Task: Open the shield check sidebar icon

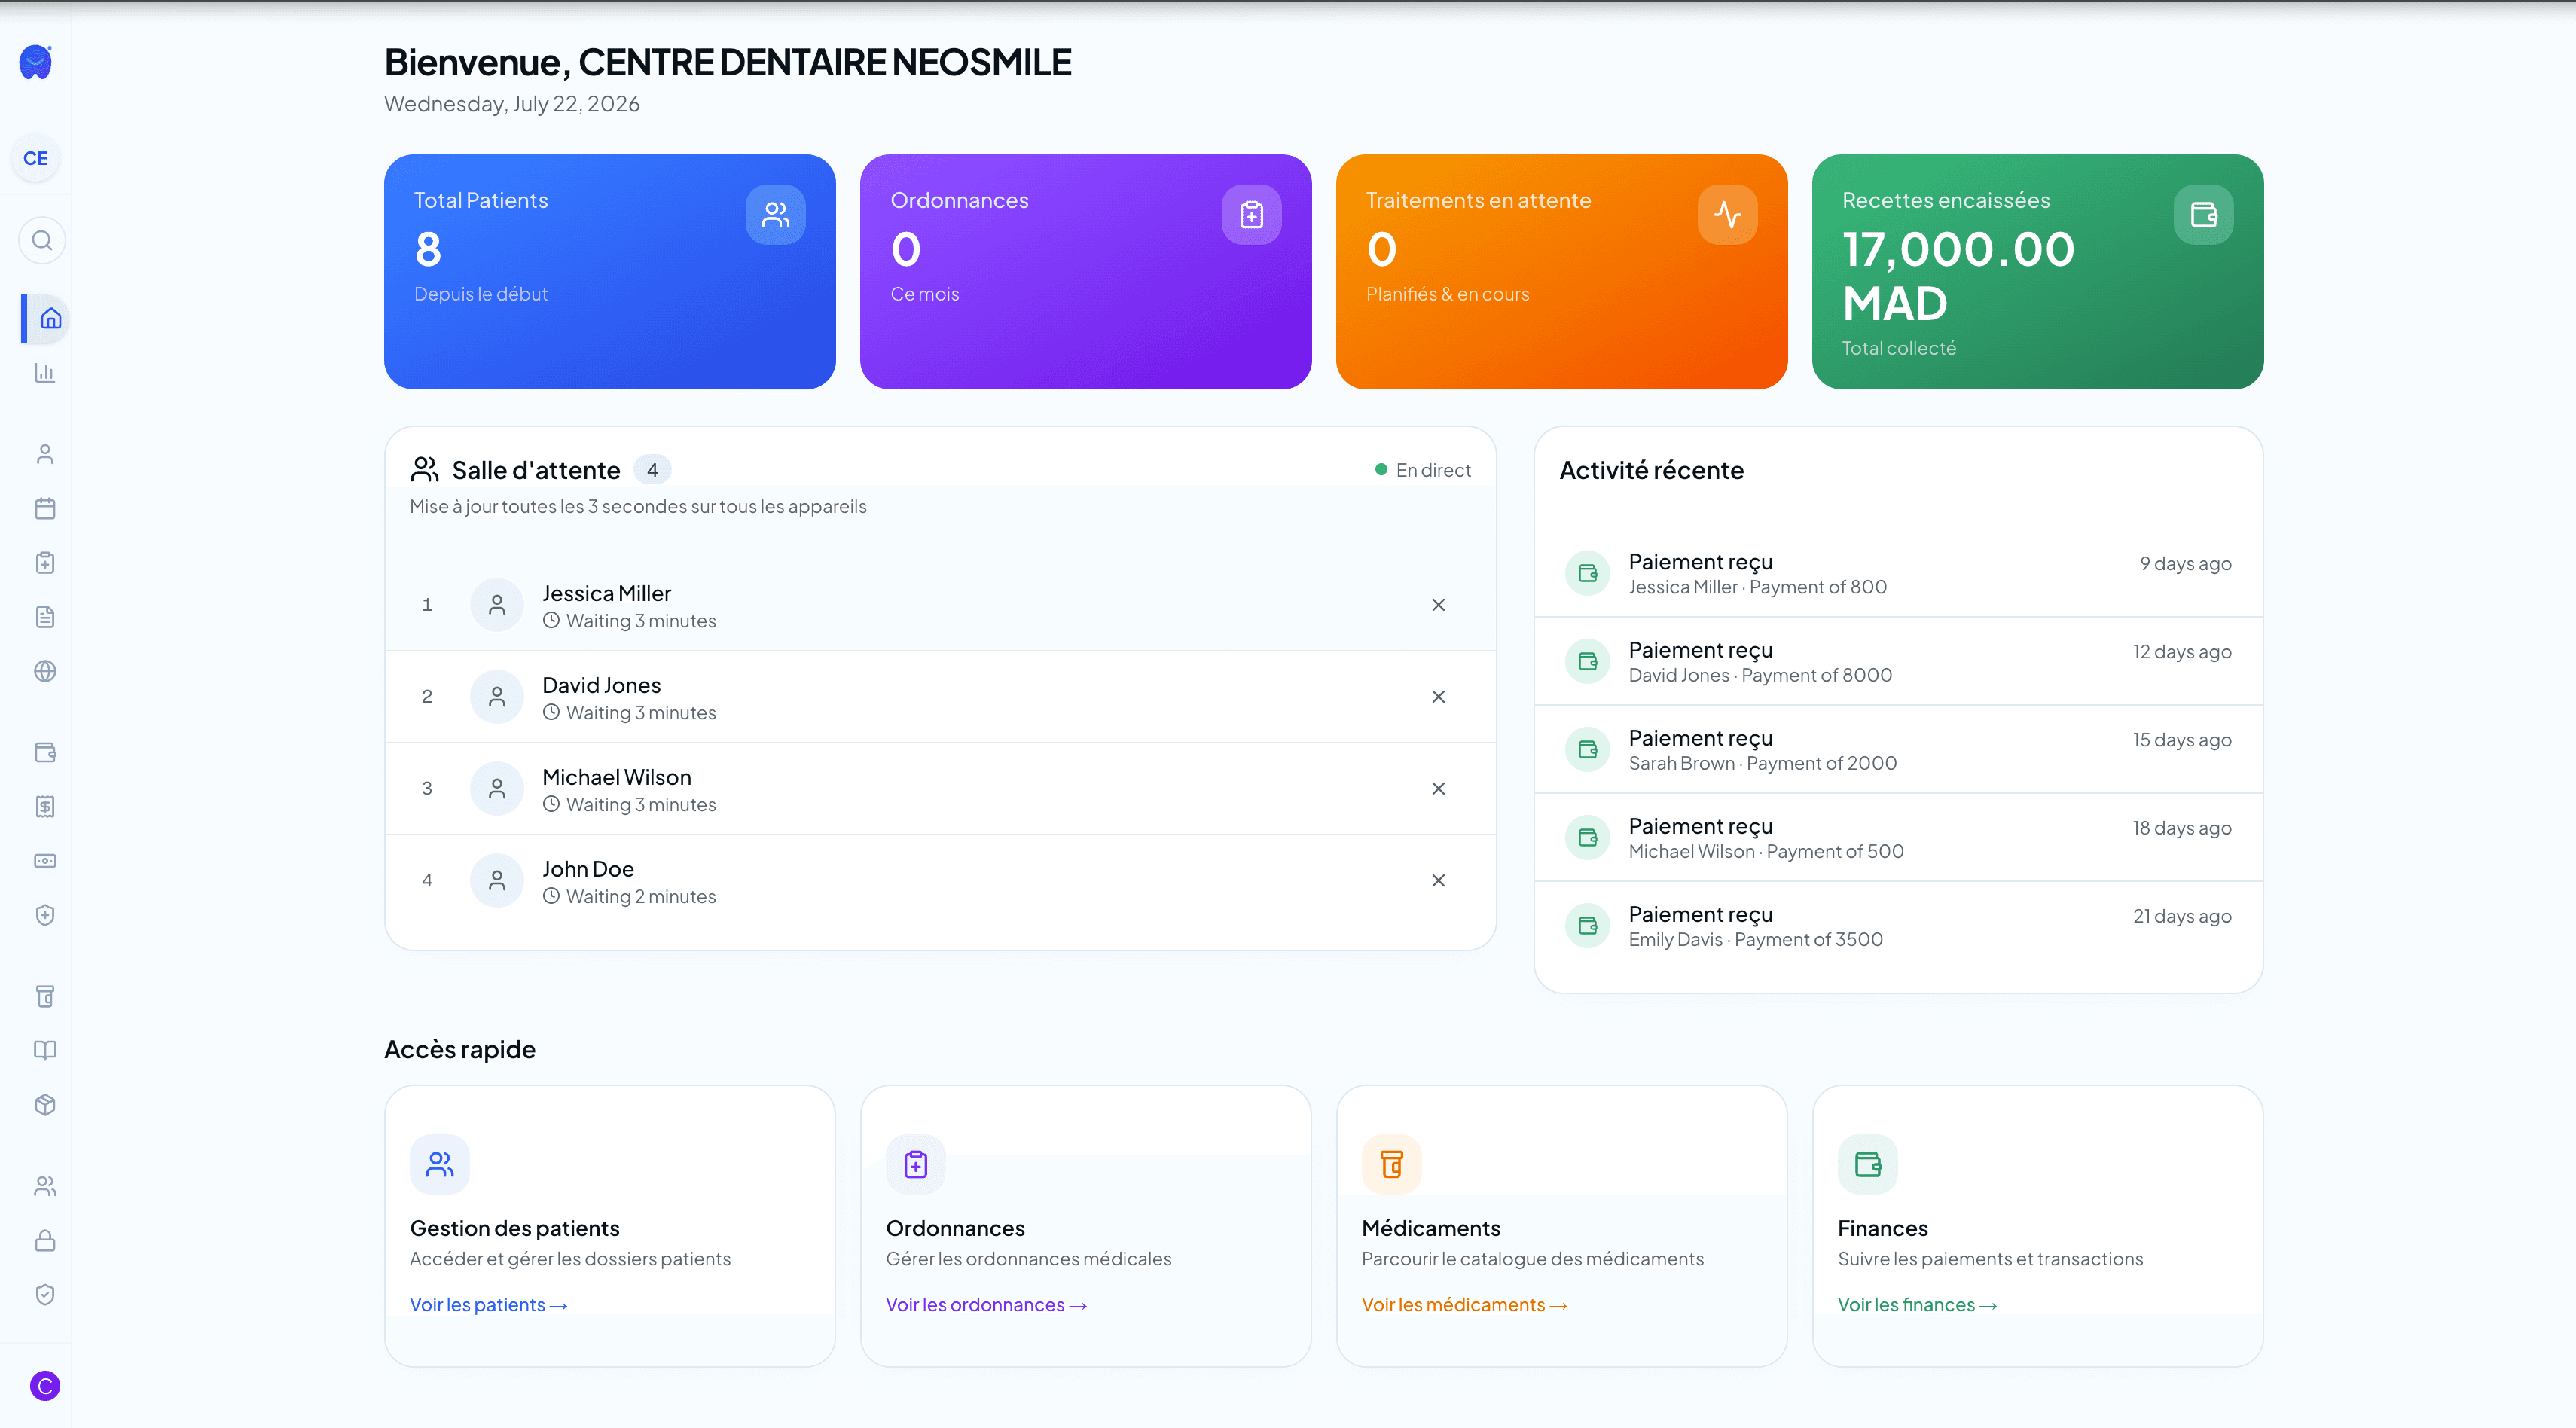Action: pyautogui.click(x=45, y=1294)
